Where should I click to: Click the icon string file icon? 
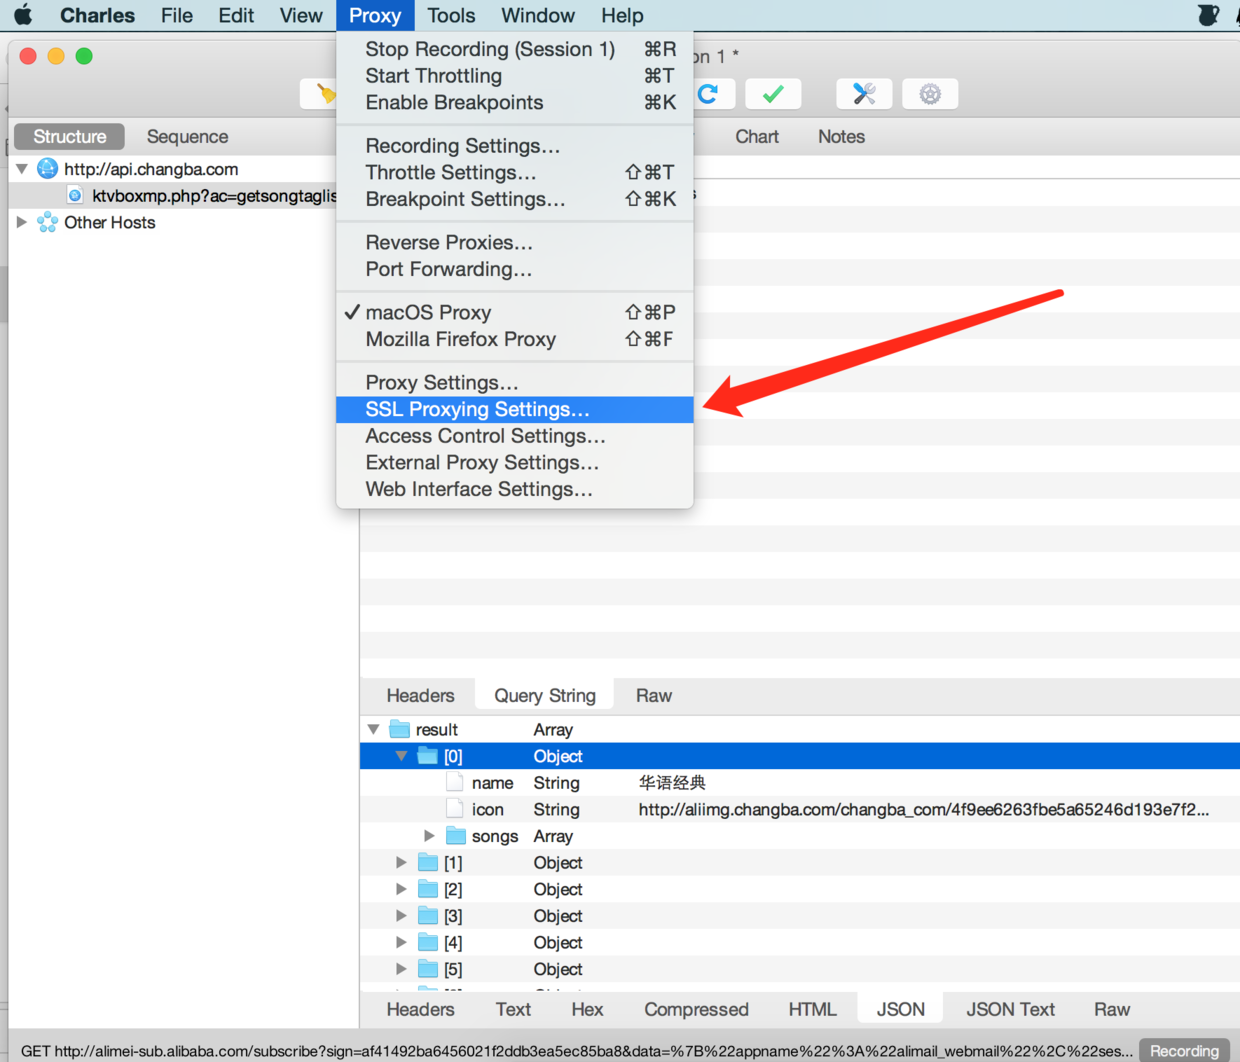[455, 809]
